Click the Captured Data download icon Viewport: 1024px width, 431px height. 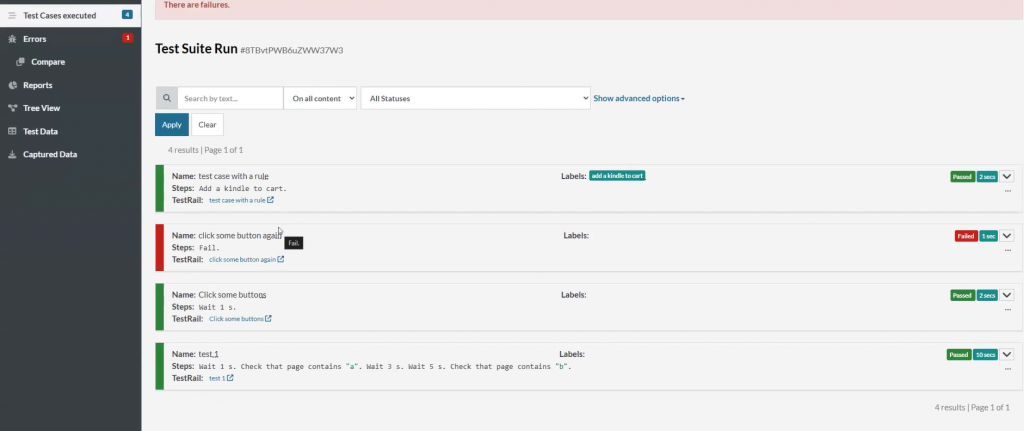pyautogui.click(x=12, y=154)
